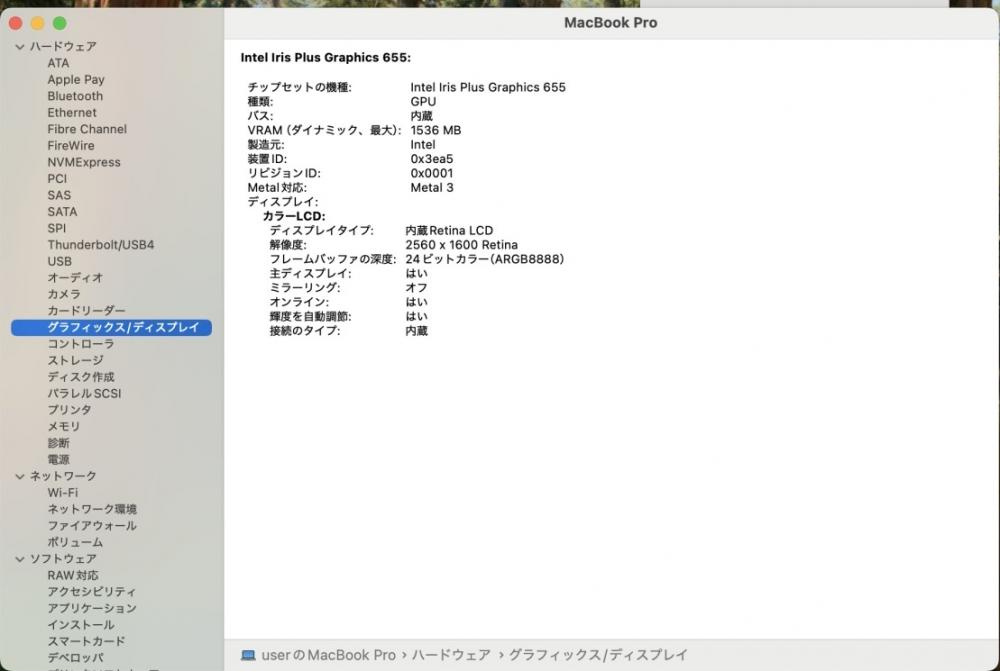
Task: Select 診断 in the sidebar
Action: coord(58,443)
